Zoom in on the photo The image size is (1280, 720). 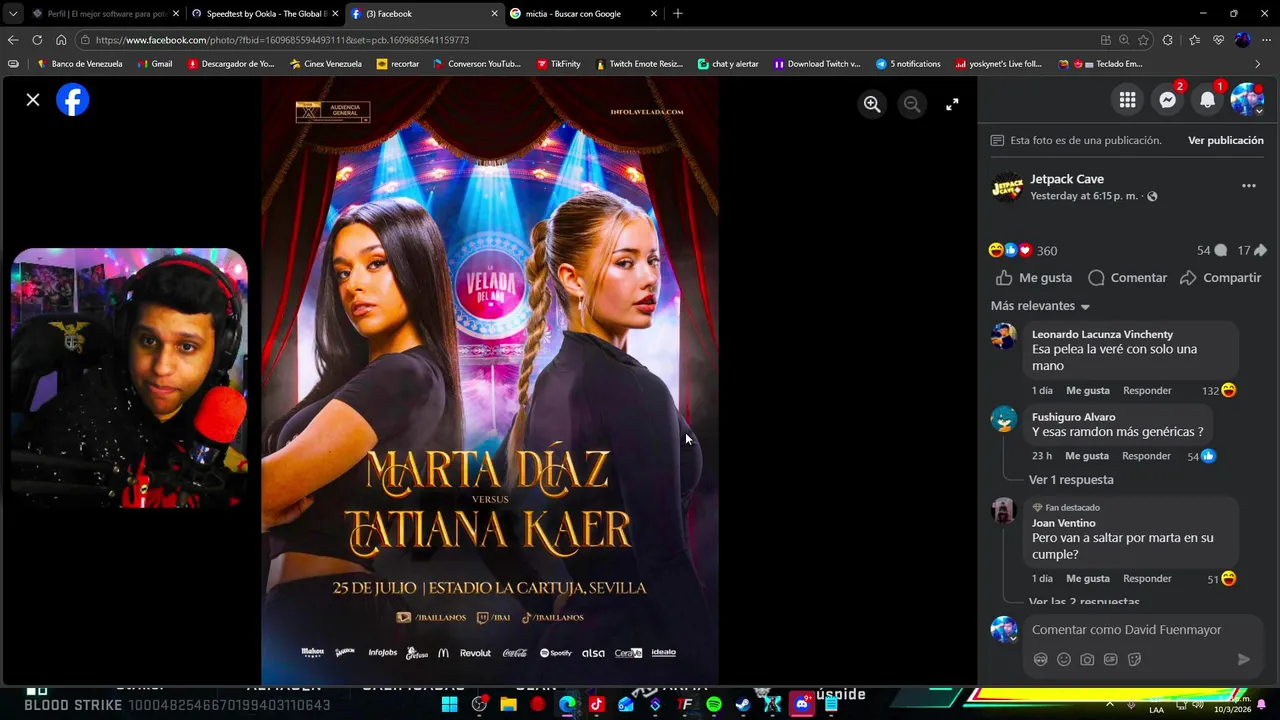coord(872,104)
